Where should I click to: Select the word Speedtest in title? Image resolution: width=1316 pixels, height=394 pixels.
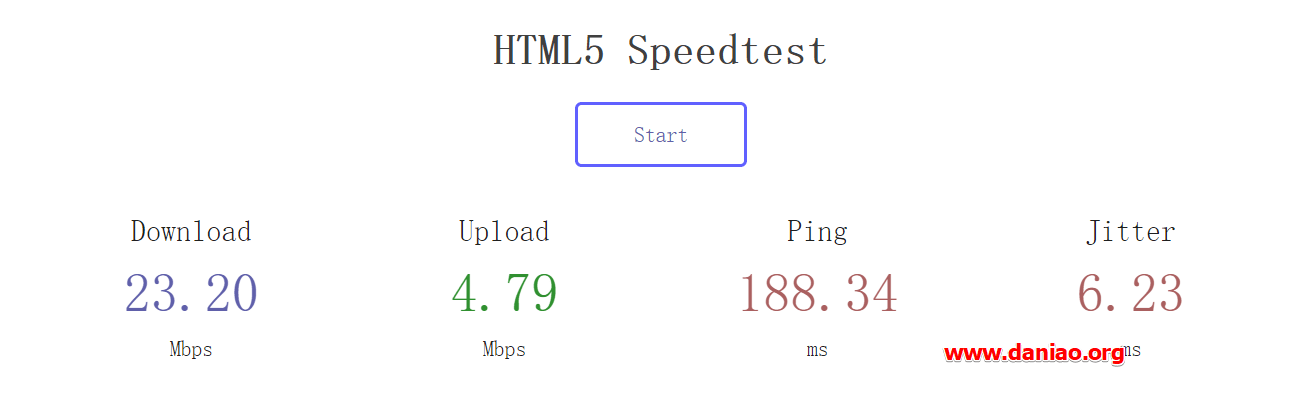(x=728, y=50)
